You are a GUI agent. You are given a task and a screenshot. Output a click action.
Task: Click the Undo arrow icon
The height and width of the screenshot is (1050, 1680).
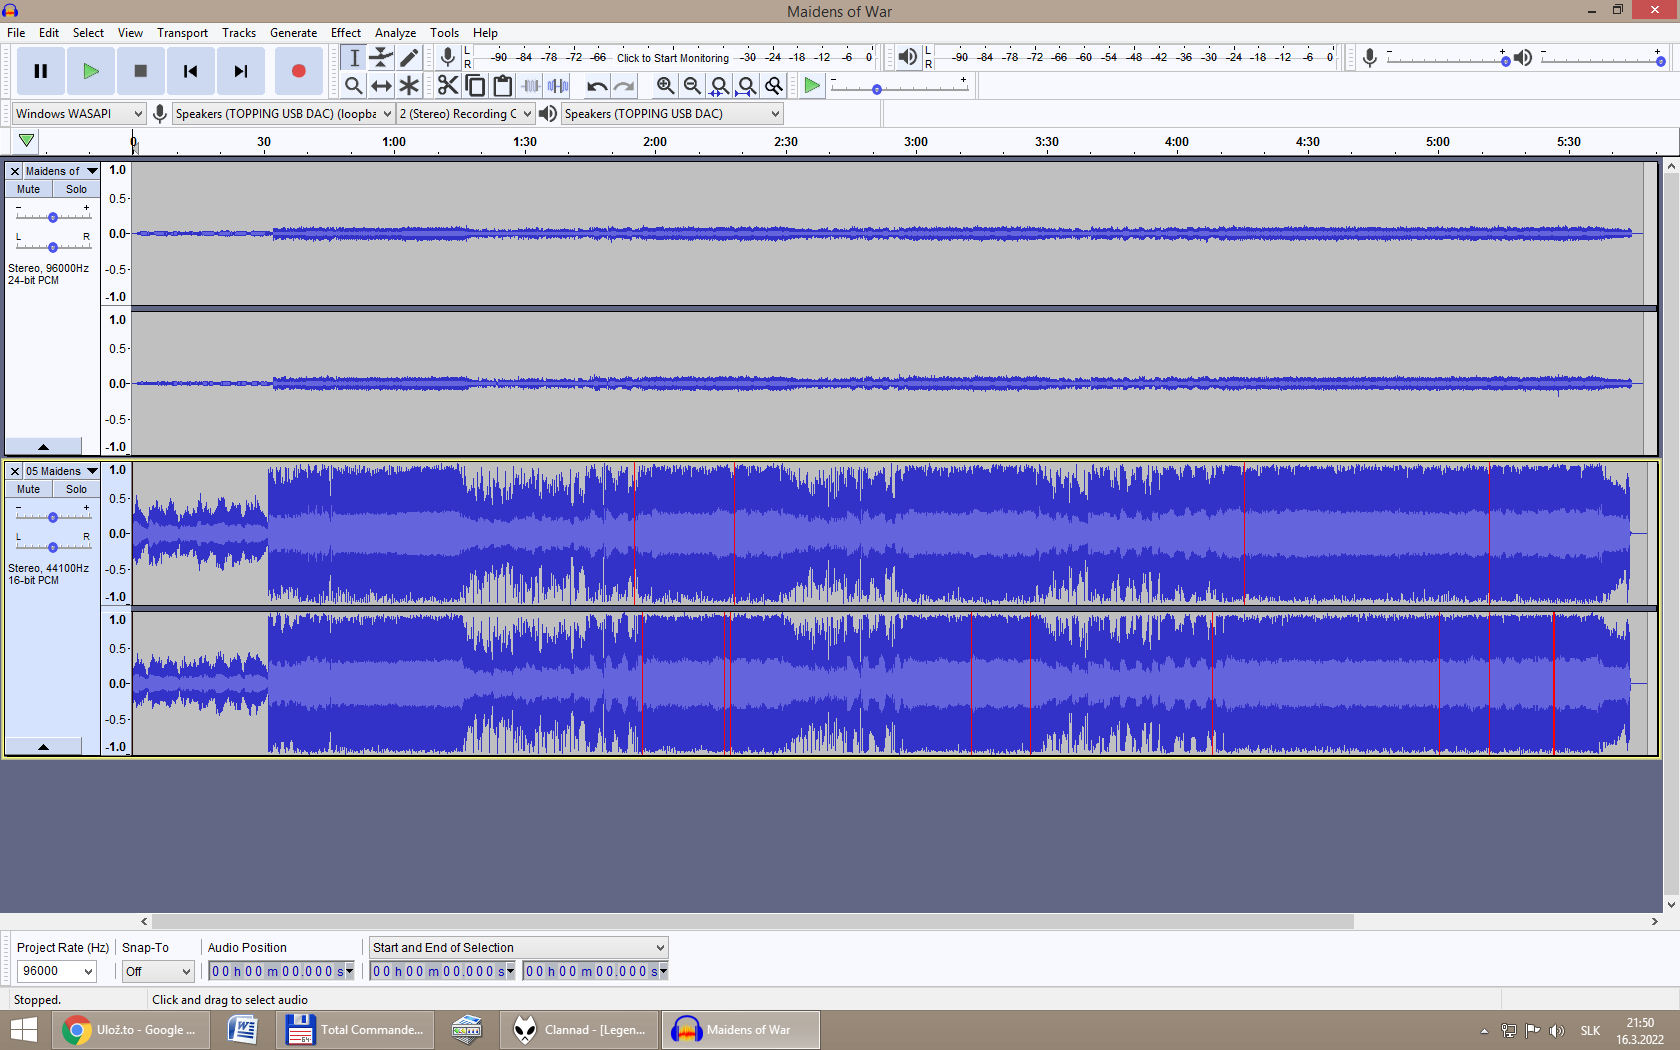596,86
